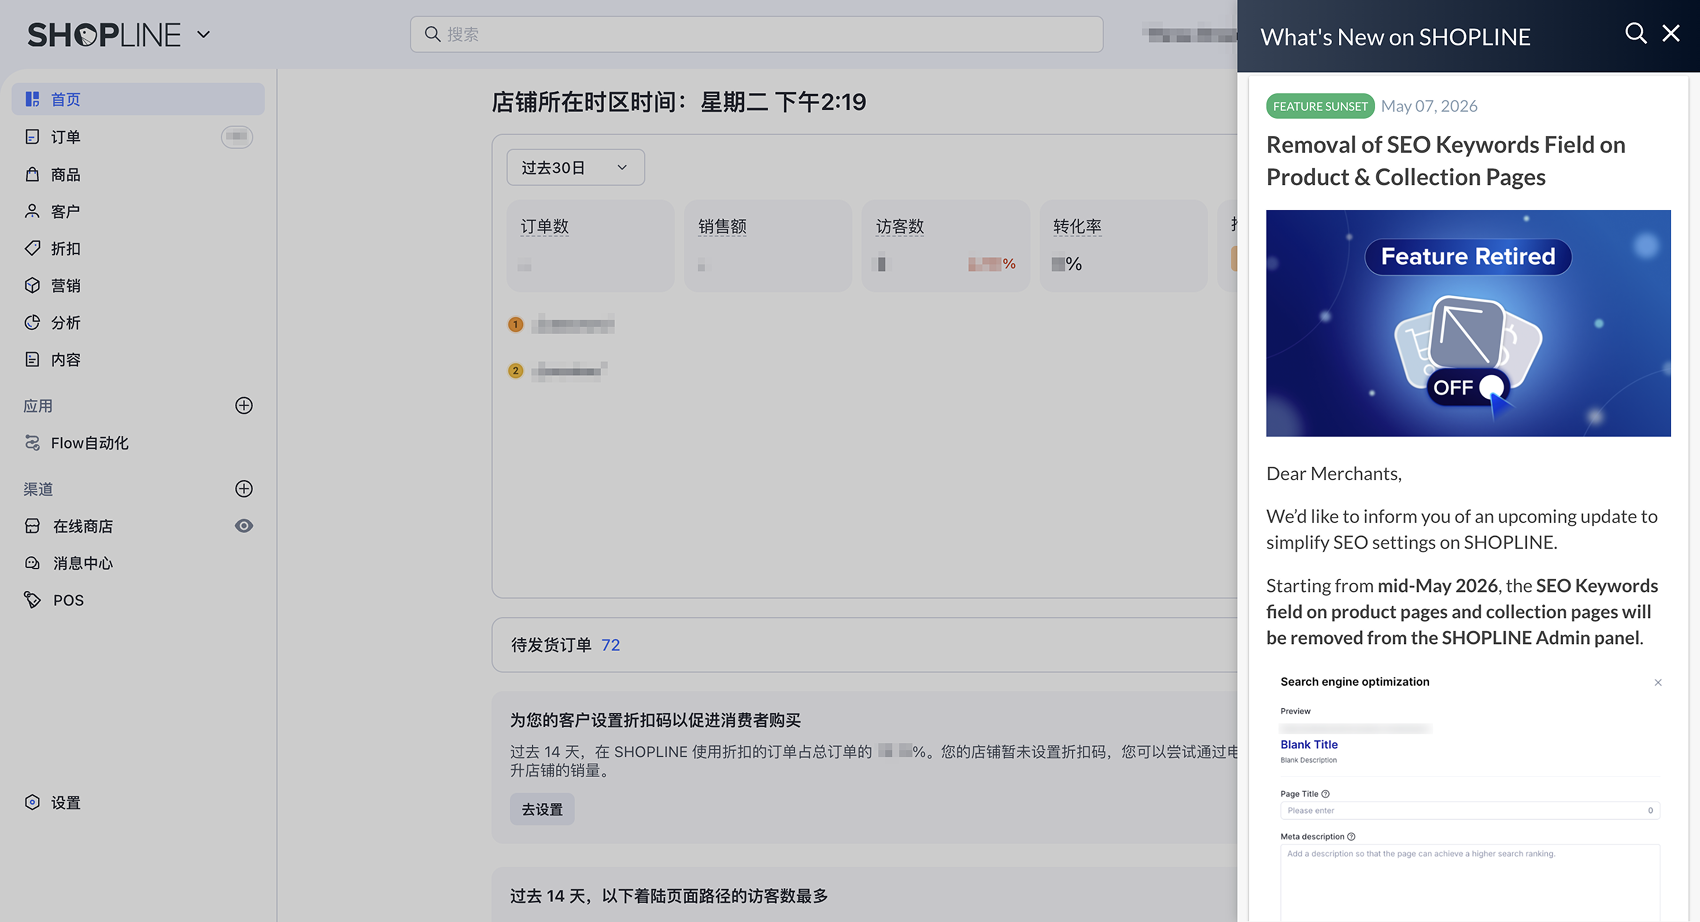The width and height of the screenshot is (1700, 922).
Task: Click the 分析 pie chart icon
Action: (x=32, y=322)
